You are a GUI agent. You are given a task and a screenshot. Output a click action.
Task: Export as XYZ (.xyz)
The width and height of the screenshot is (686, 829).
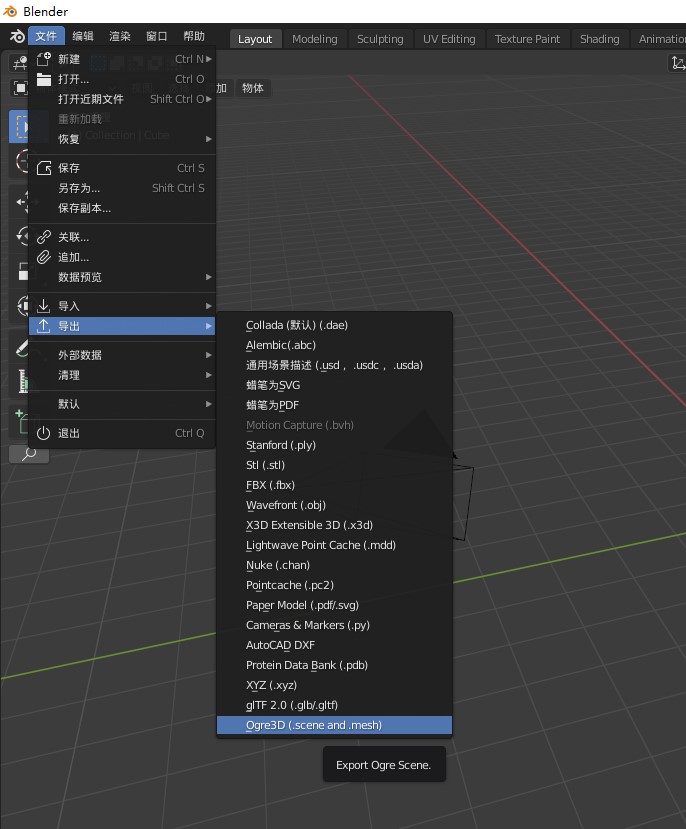tap(335, 686)
